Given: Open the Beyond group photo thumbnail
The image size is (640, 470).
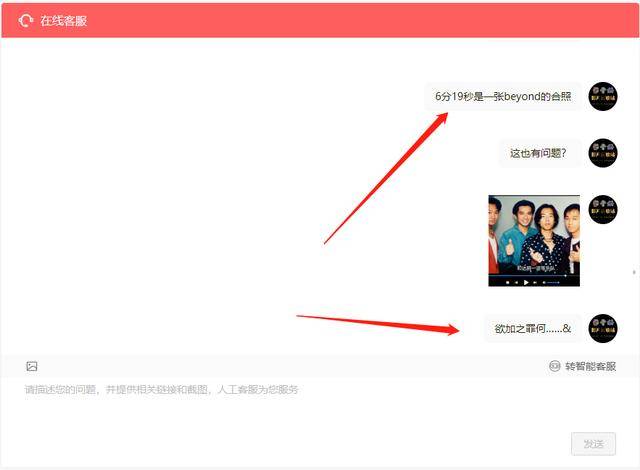Looking at the screenshot, I should coord(534,241).
